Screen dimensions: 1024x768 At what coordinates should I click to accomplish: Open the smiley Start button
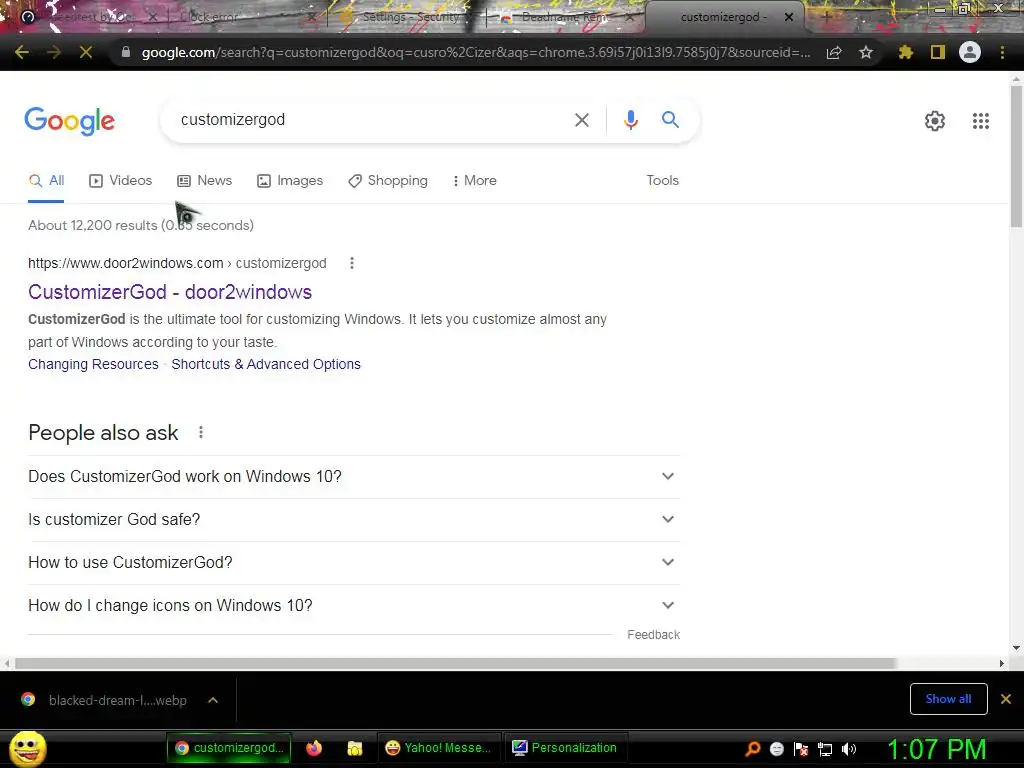[27, 748]
